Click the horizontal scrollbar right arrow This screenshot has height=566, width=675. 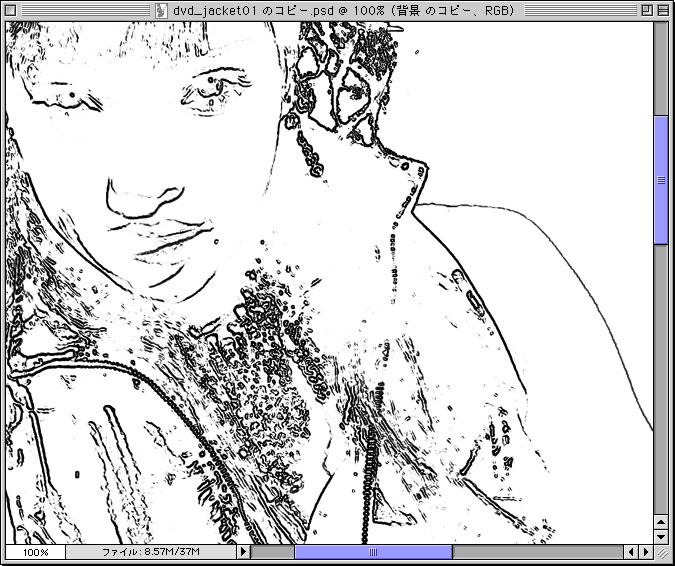[645, 552]
